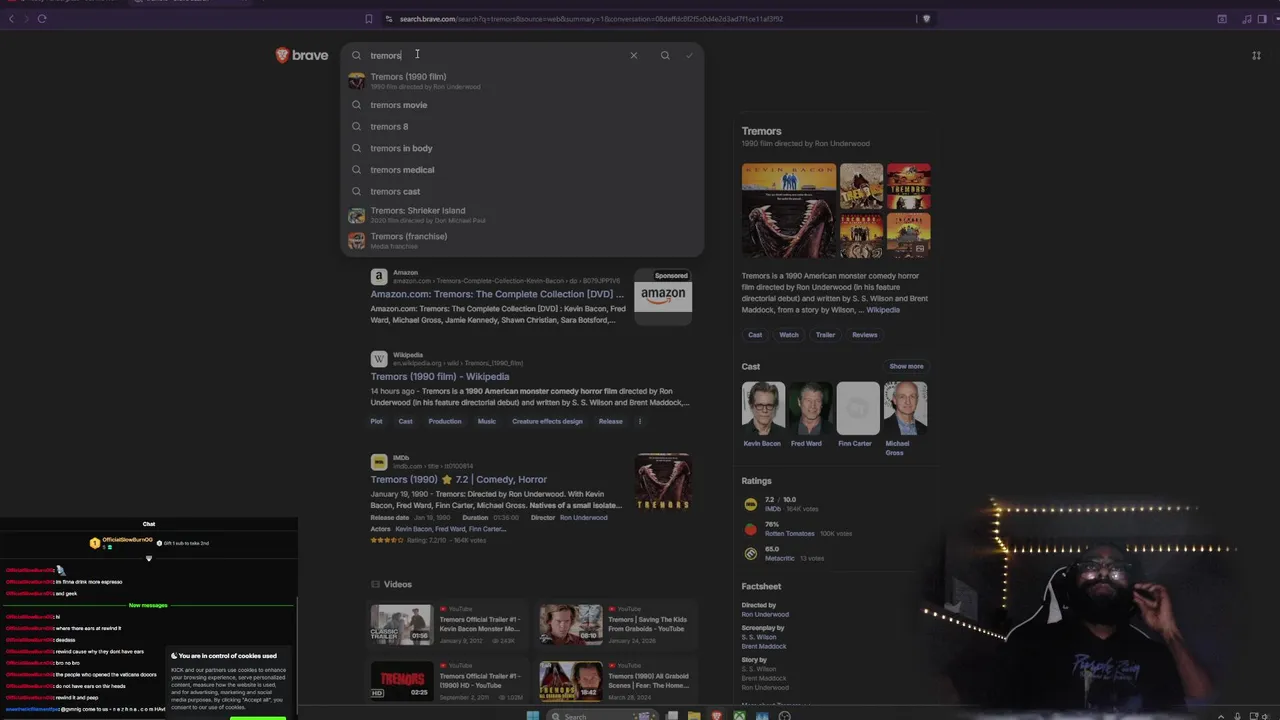This screenshot has height=720, width=1280.
Task: Select suggestion 'tremors medical'
Action: (522, 170)
